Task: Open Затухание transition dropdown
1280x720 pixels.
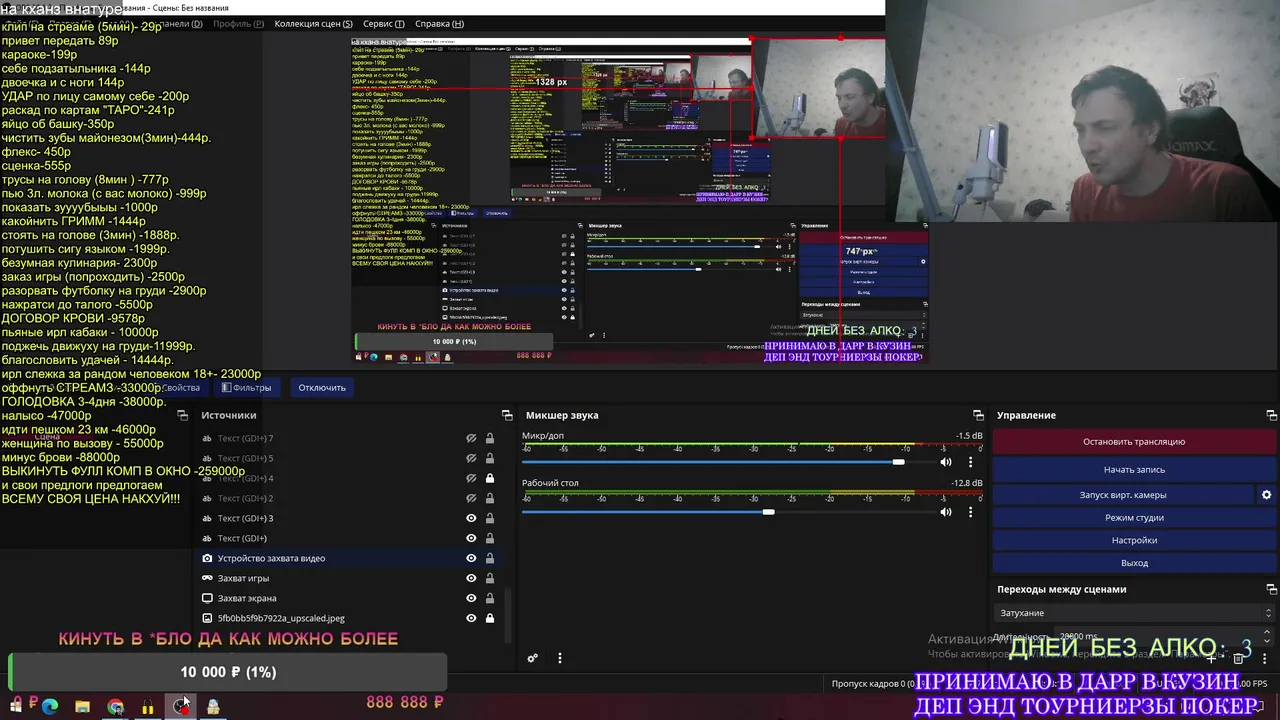Action: click(x=1134, y=613)
